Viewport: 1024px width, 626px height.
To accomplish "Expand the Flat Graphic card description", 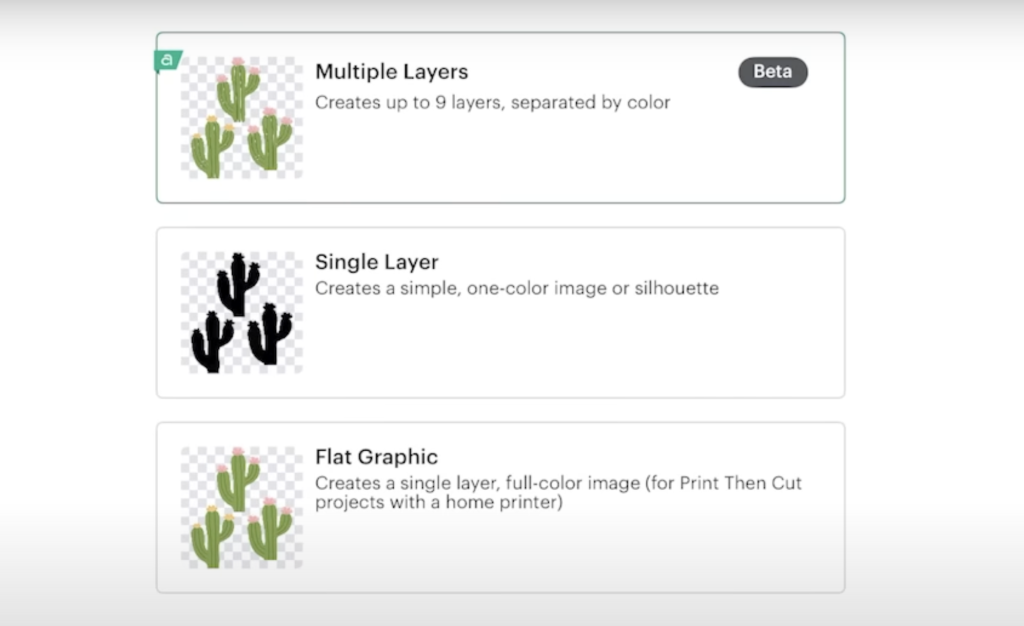I will click(x=500, y=505).
